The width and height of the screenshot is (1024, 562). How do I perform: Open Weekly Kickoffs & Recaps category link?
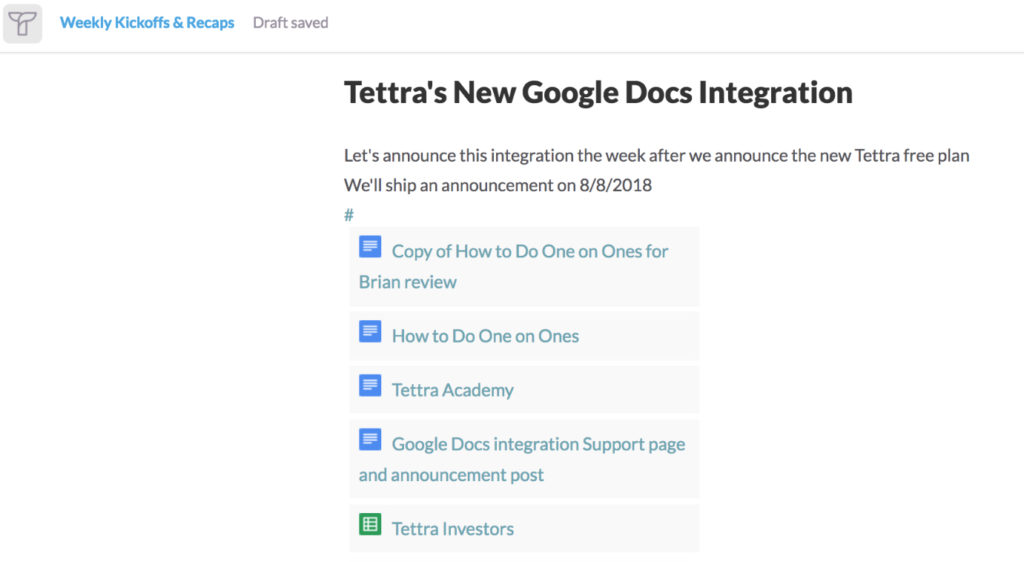click(147, 23)
